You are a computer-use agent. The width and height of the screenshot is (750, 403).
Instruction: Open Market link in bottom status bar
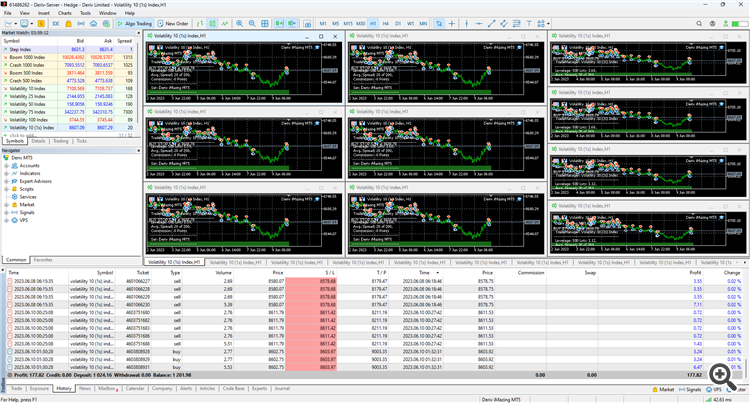coord(662,390)
